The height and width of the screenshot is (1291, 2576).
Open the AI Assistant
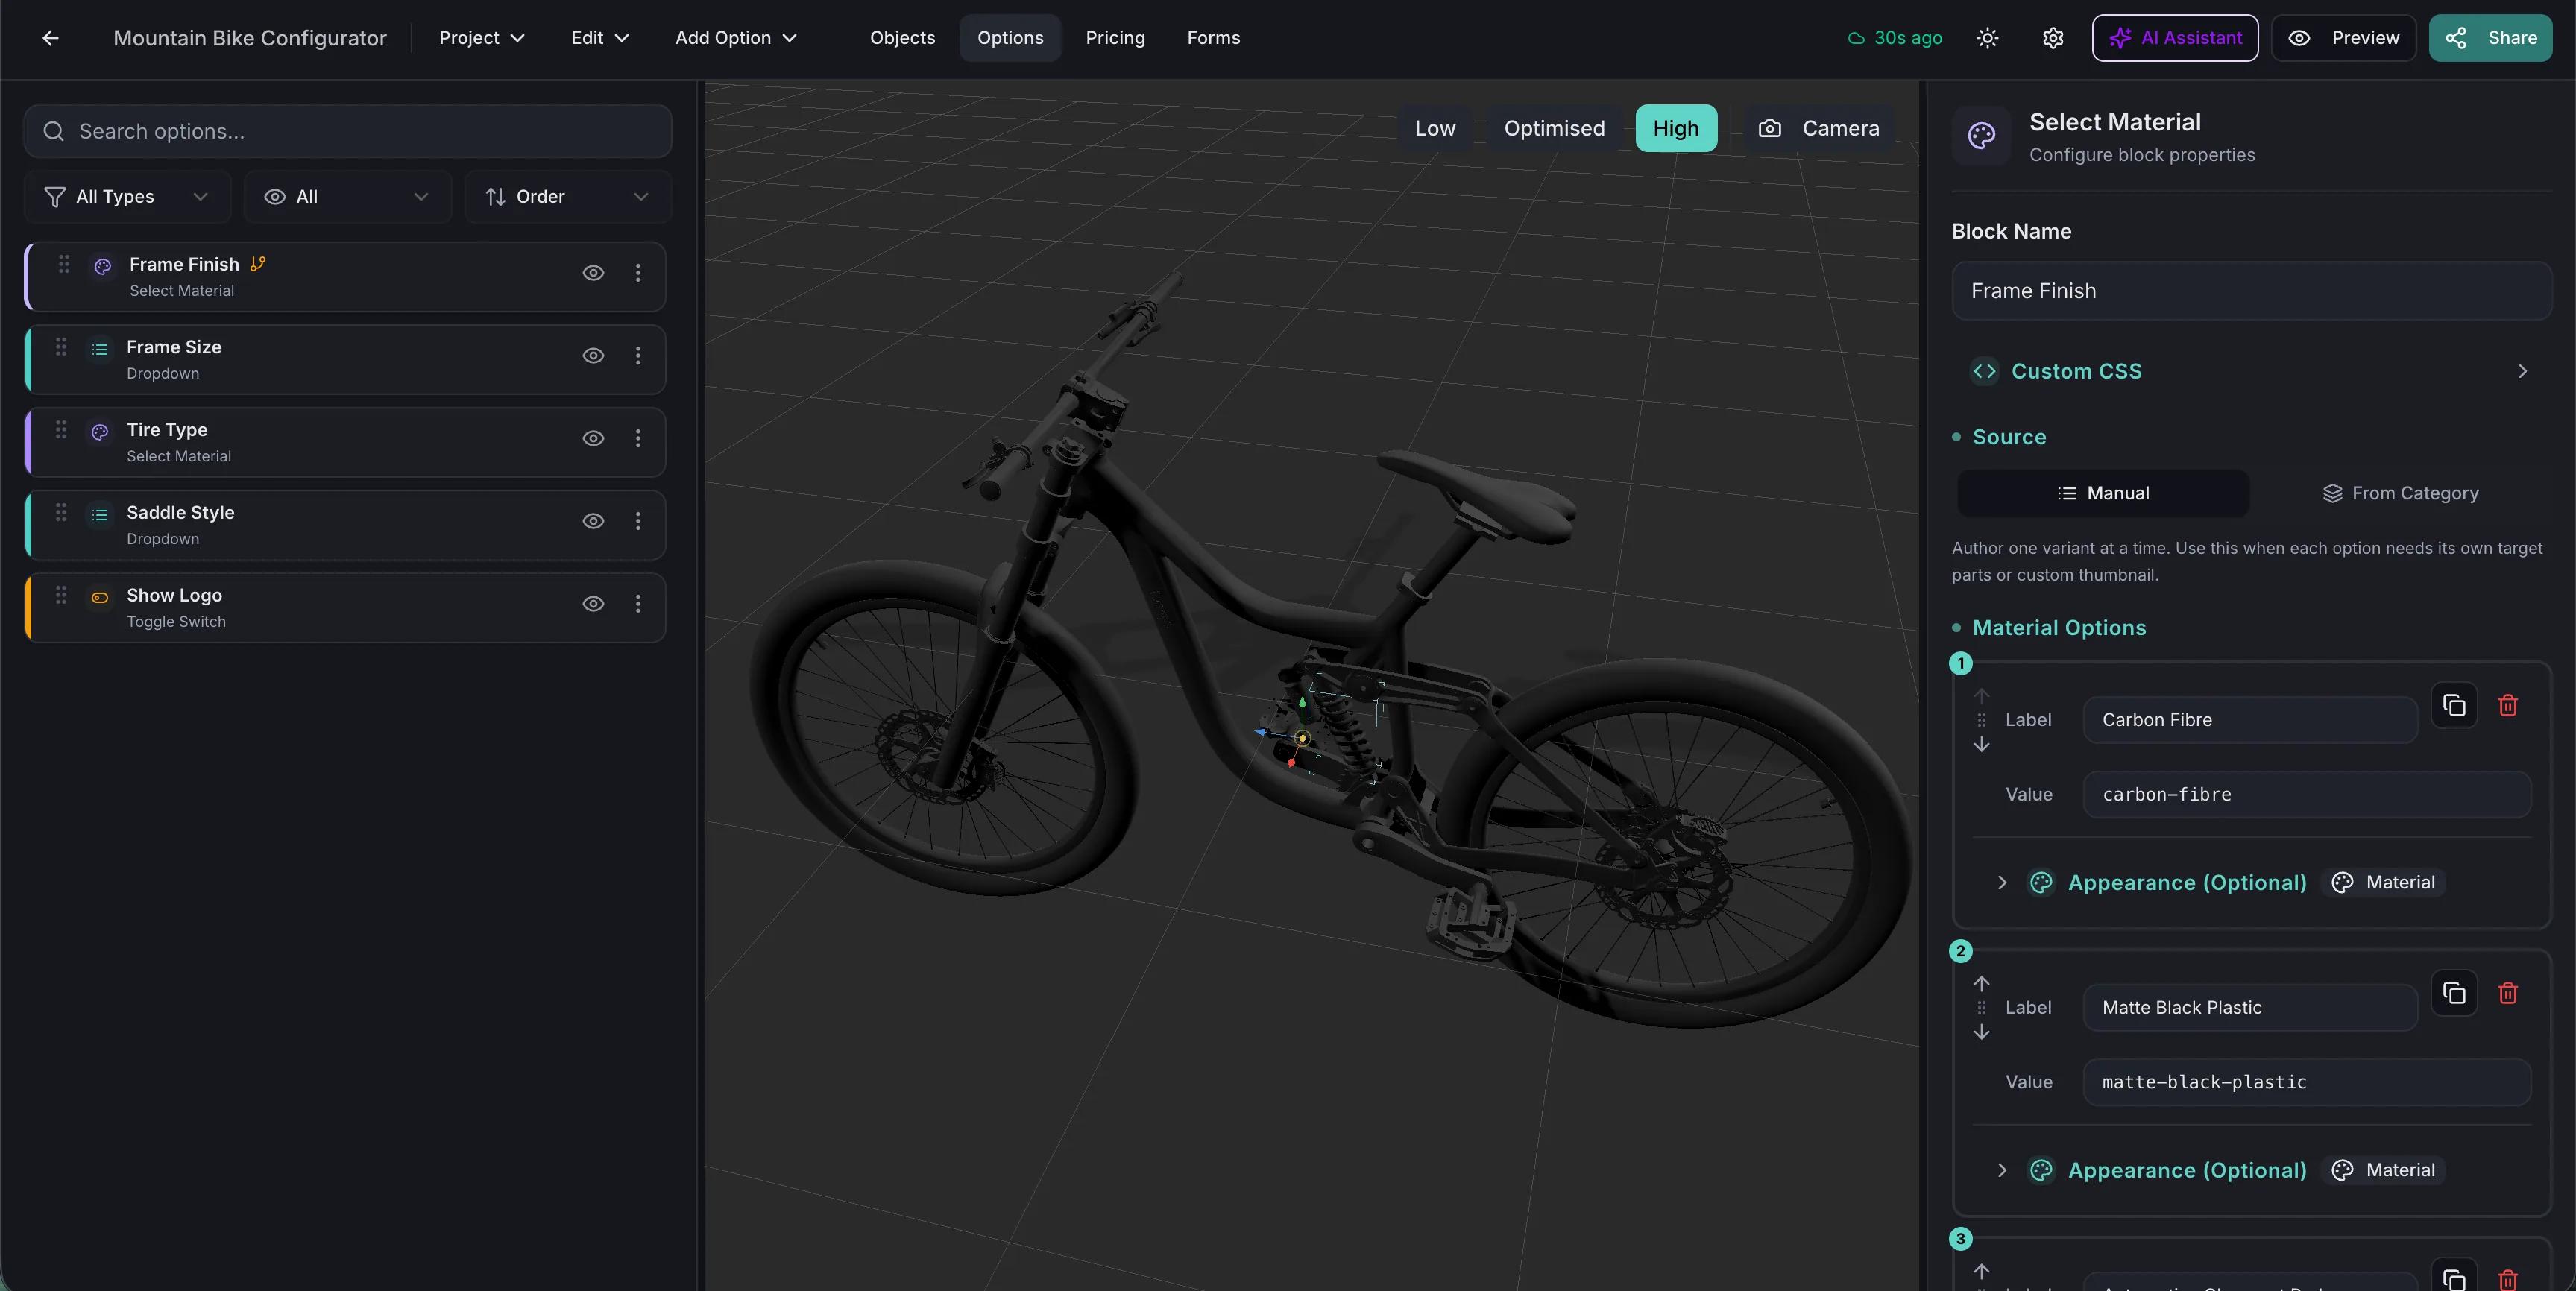(2175, 38)
